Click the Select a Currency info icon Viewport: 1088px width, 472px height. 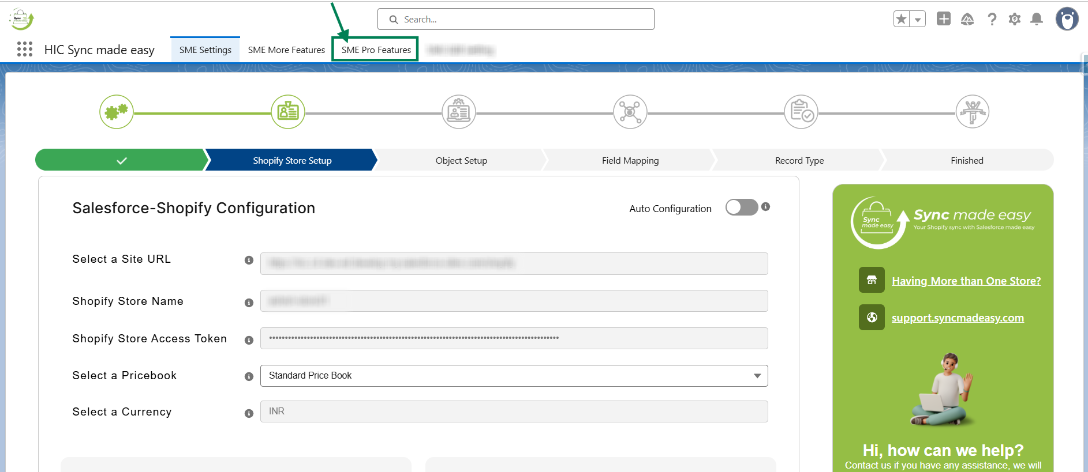pos(248,413)
